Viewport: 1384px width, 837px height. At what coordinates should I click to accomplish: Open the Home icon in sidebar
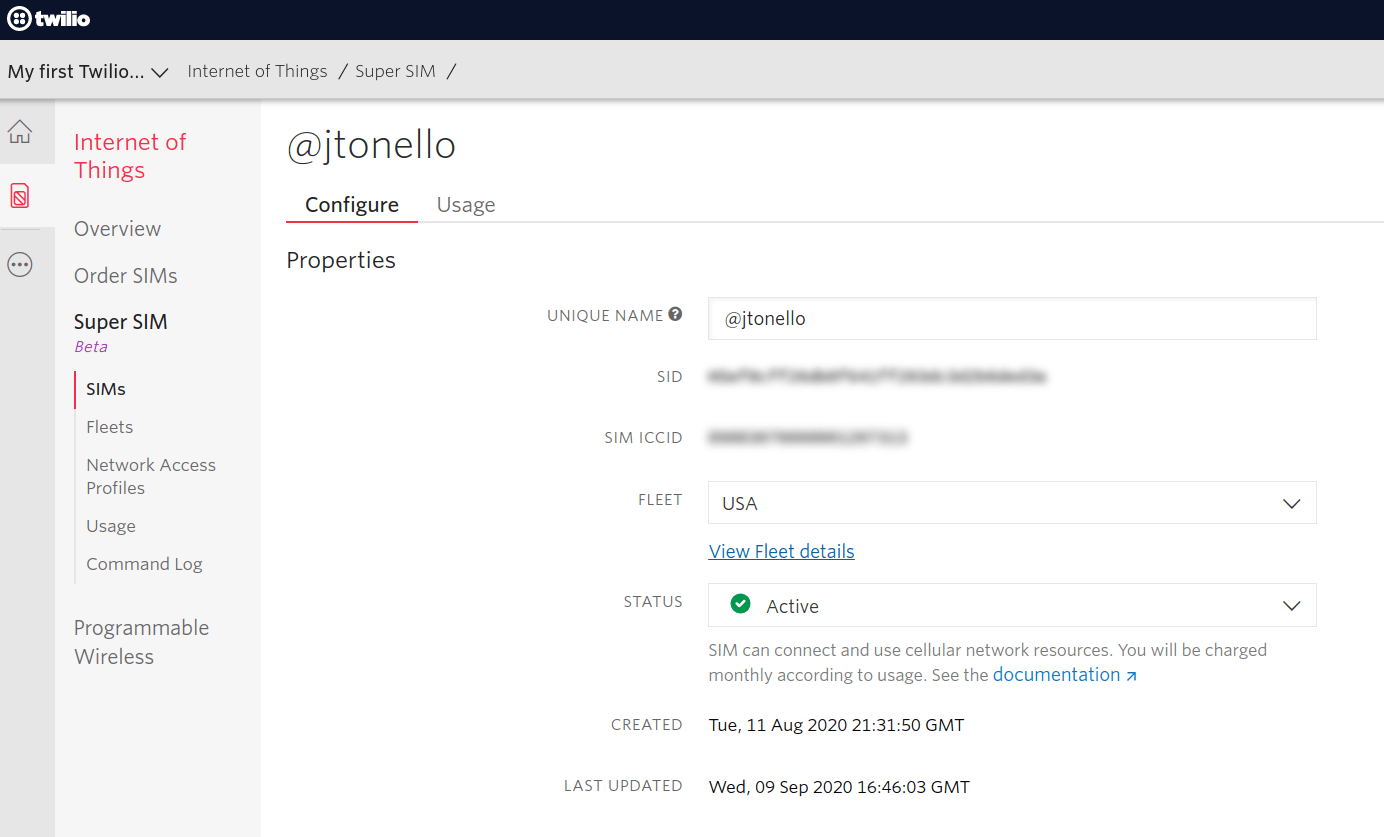[x=20, y=132]
